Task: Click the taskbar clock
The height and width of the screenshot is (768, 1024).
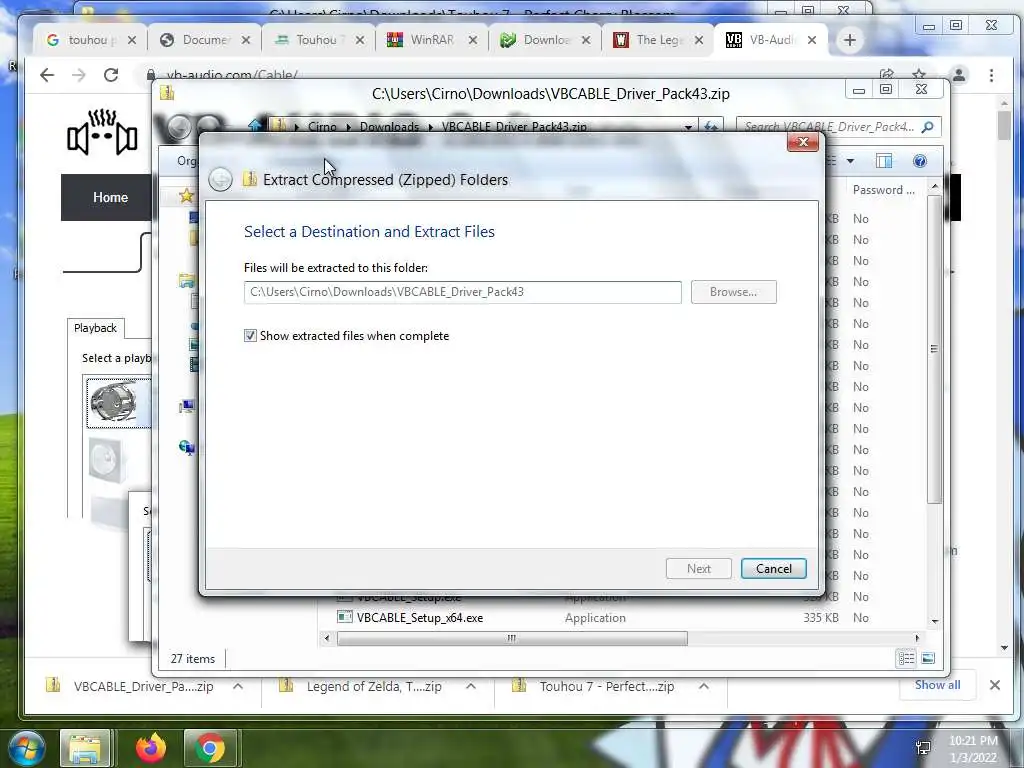Action: tap(973, 749)
